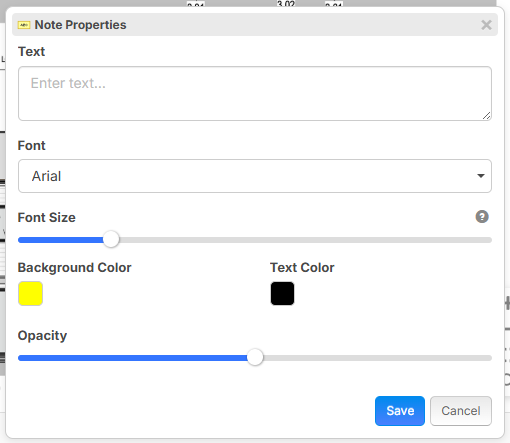Screen dimensions: 510x443
Task: Click the grey portion of the Opacity track
Action: click(378, 358)
